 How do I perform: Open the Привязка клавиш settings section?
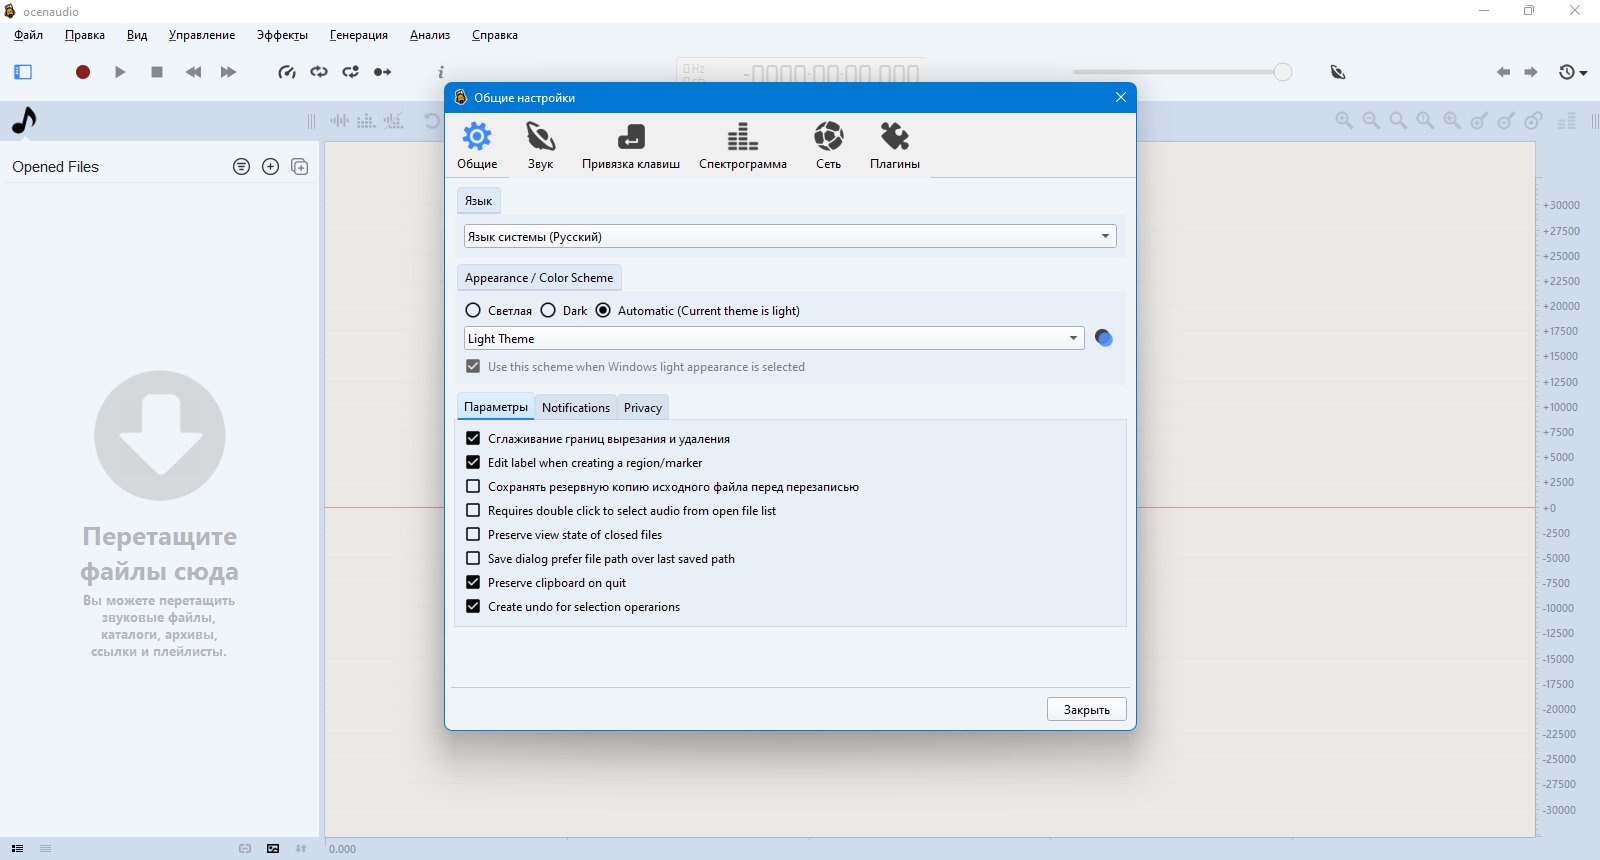[x=631, y=146]
